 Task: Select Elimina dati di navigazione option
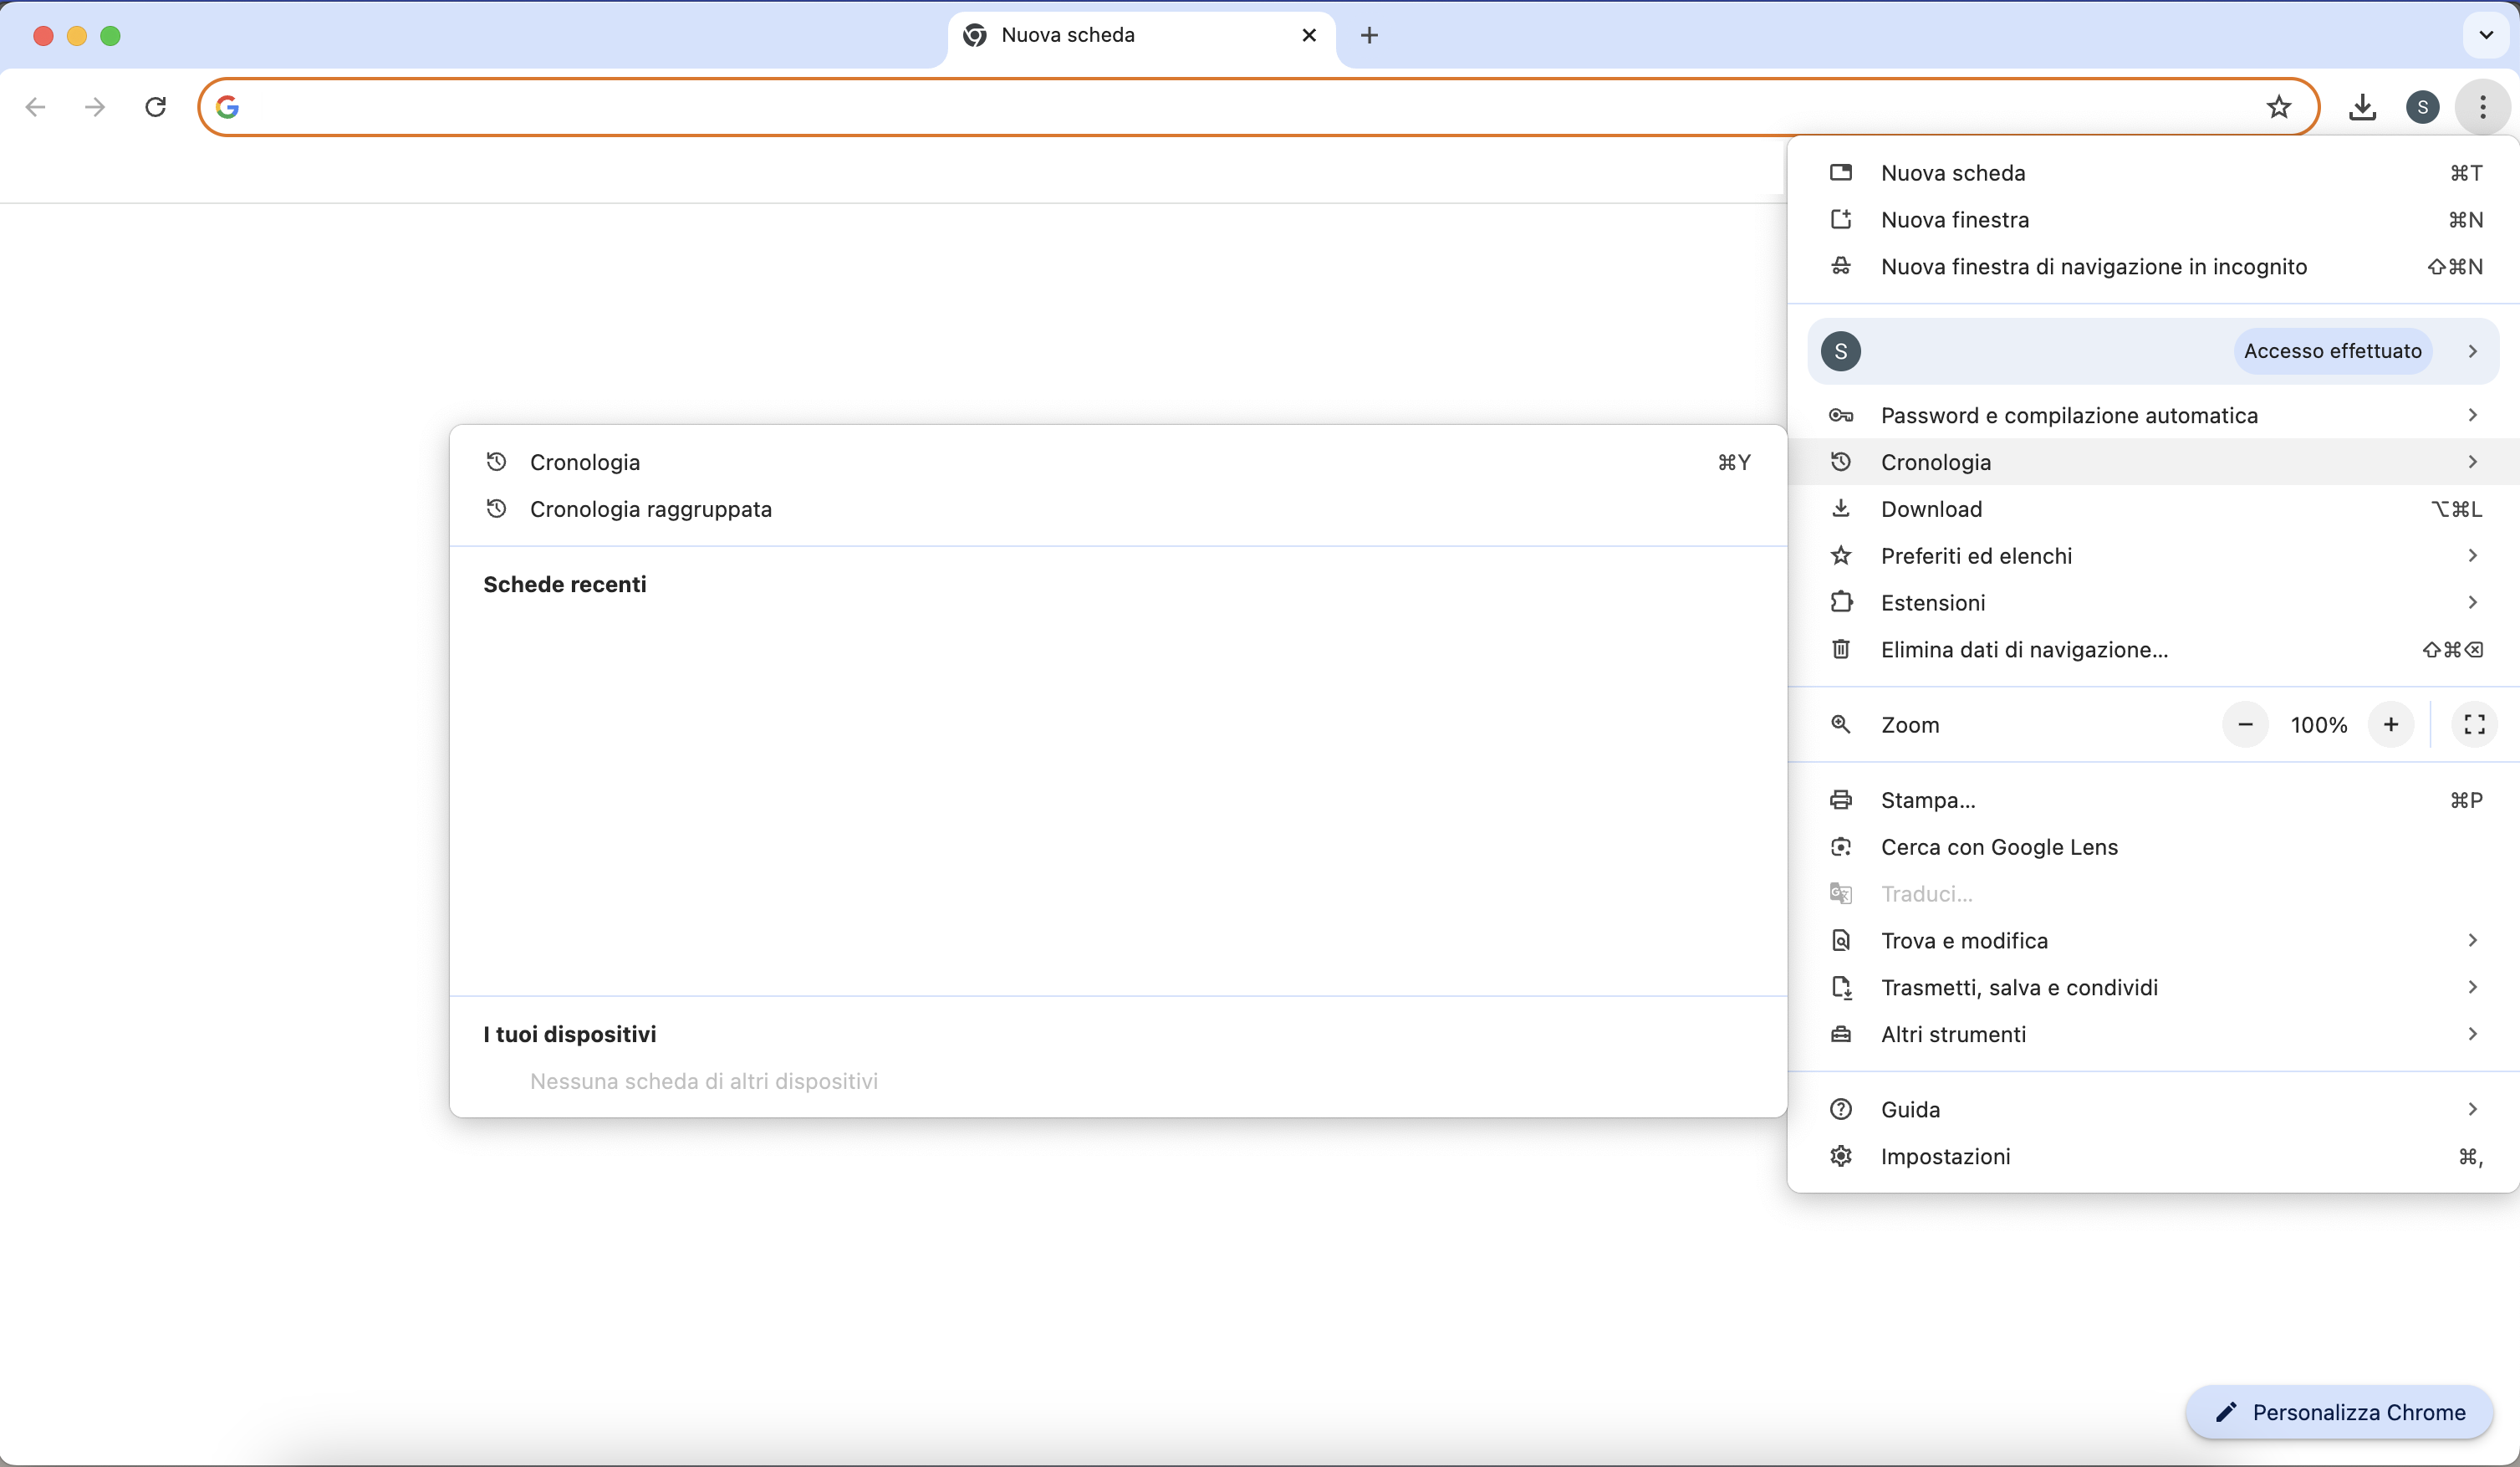click(x=2024, y=650)
